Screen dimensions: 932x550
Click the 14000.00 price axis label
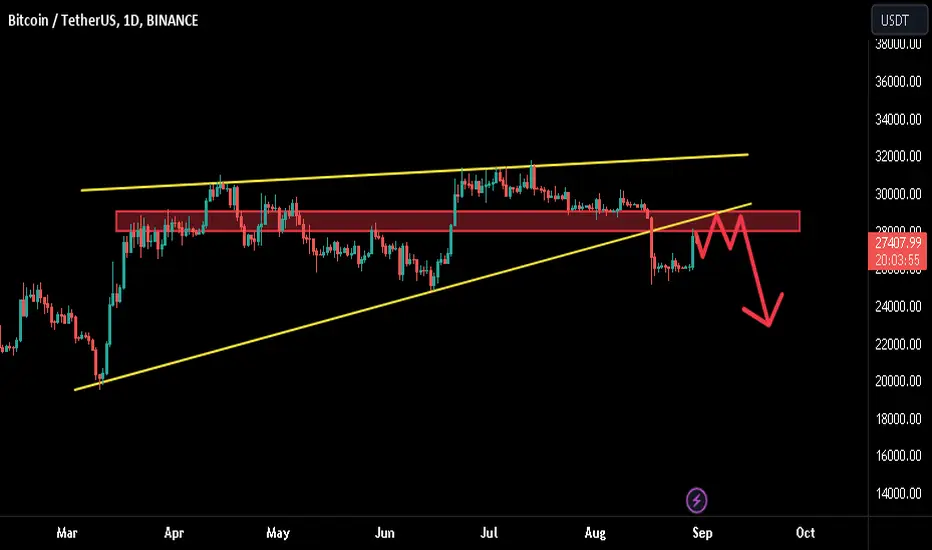[898, 494]
